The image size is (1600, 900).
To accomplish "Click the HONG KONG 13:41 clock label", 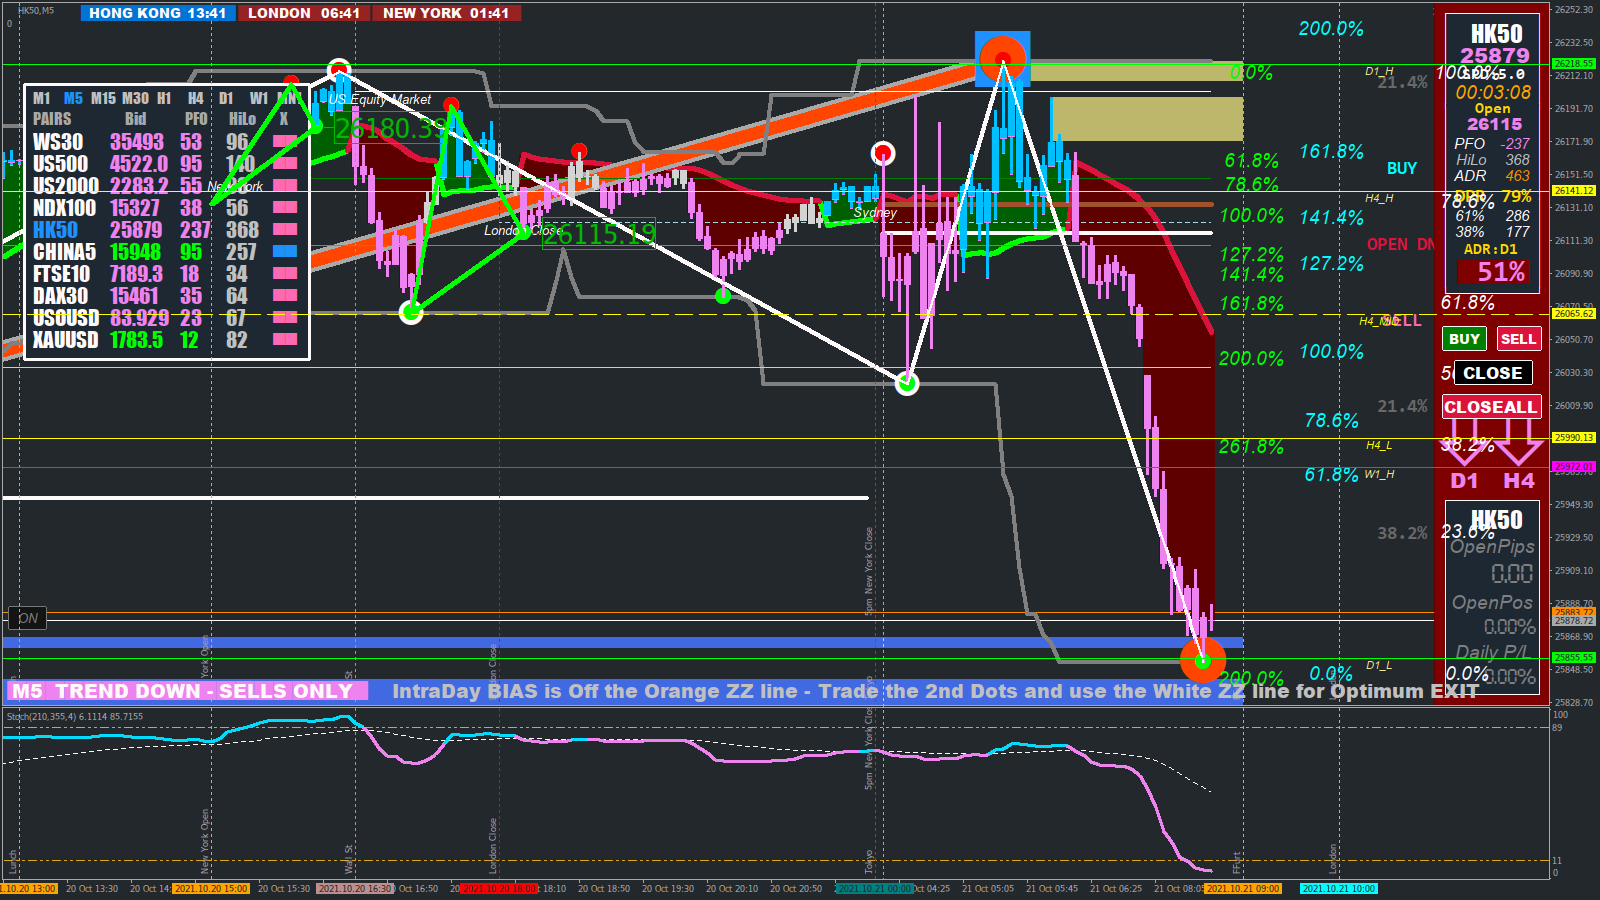I will click(158, 13).
